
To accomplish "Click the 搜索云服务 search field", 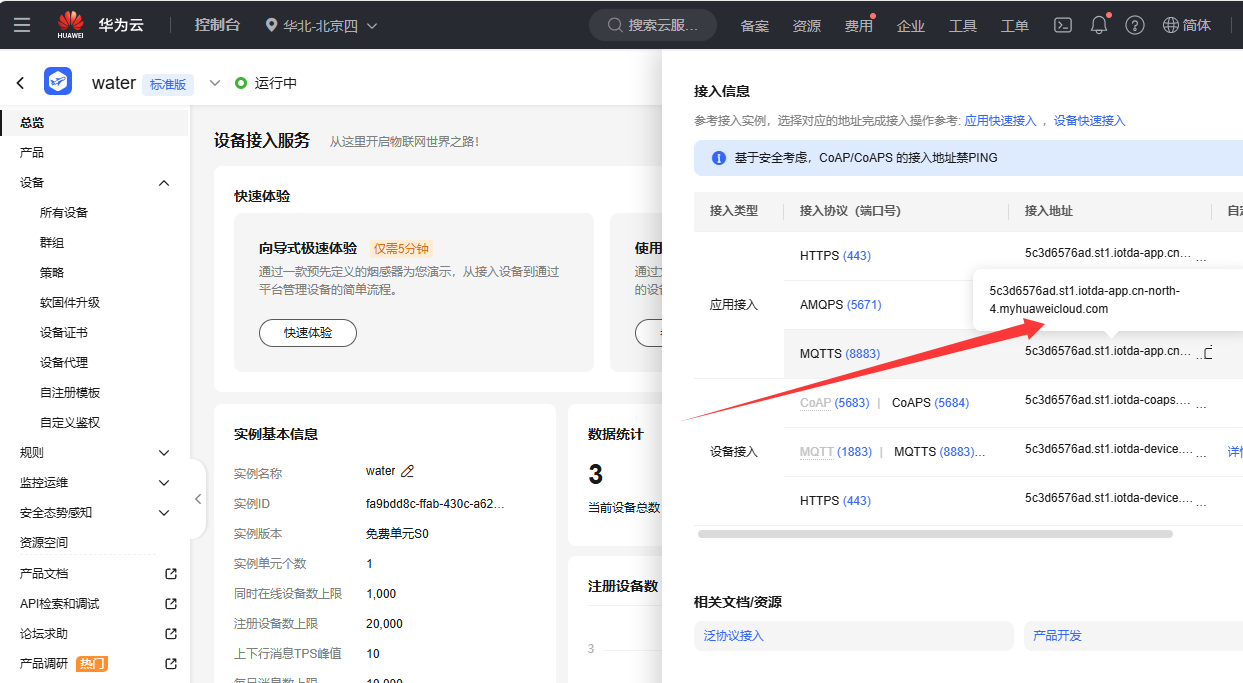I will [x=652, y=24].
